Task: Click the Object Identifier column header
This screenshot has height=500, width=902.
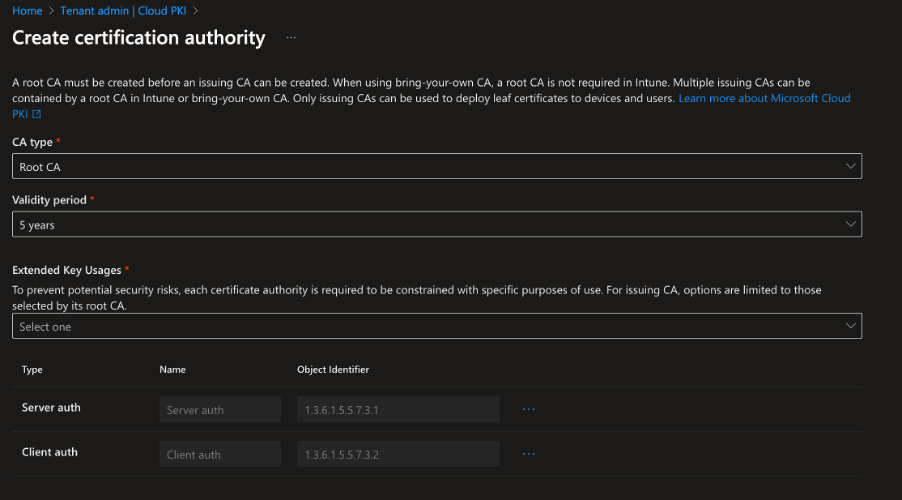Action: point(333,369)
